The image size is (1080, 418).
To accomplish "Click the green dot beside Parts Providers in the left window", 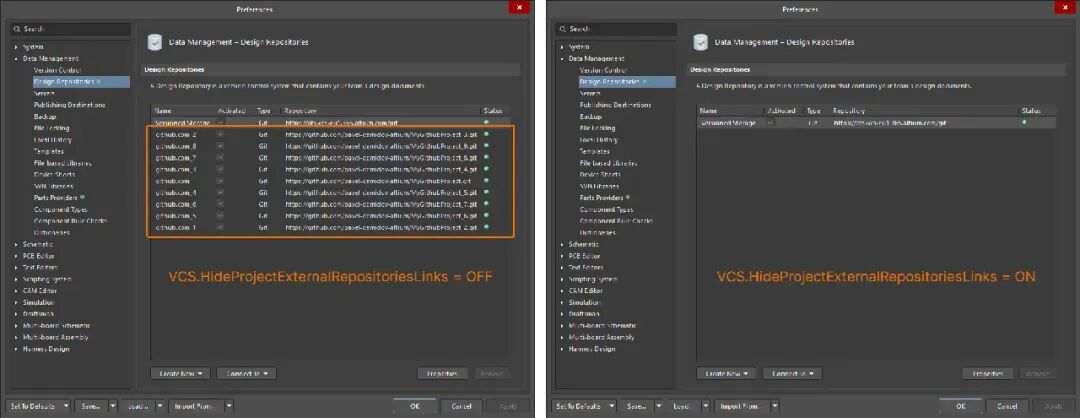I will [81, 198].
